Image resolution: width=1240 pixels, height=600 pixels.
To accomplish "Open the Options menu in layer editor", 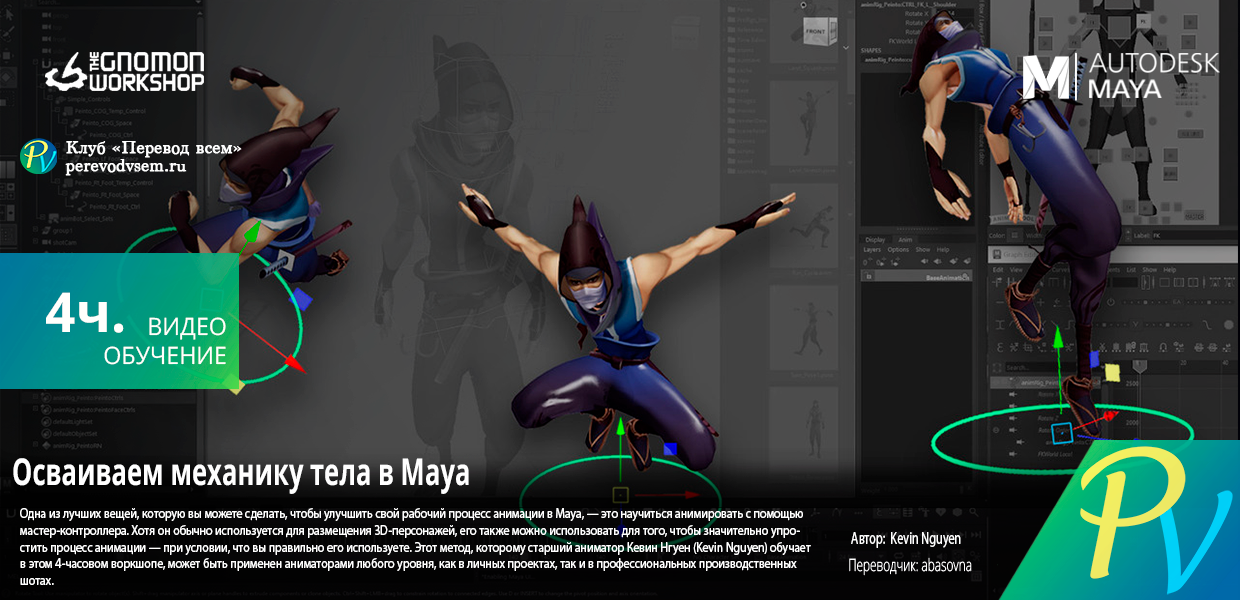I will click(x=899, y=250).
